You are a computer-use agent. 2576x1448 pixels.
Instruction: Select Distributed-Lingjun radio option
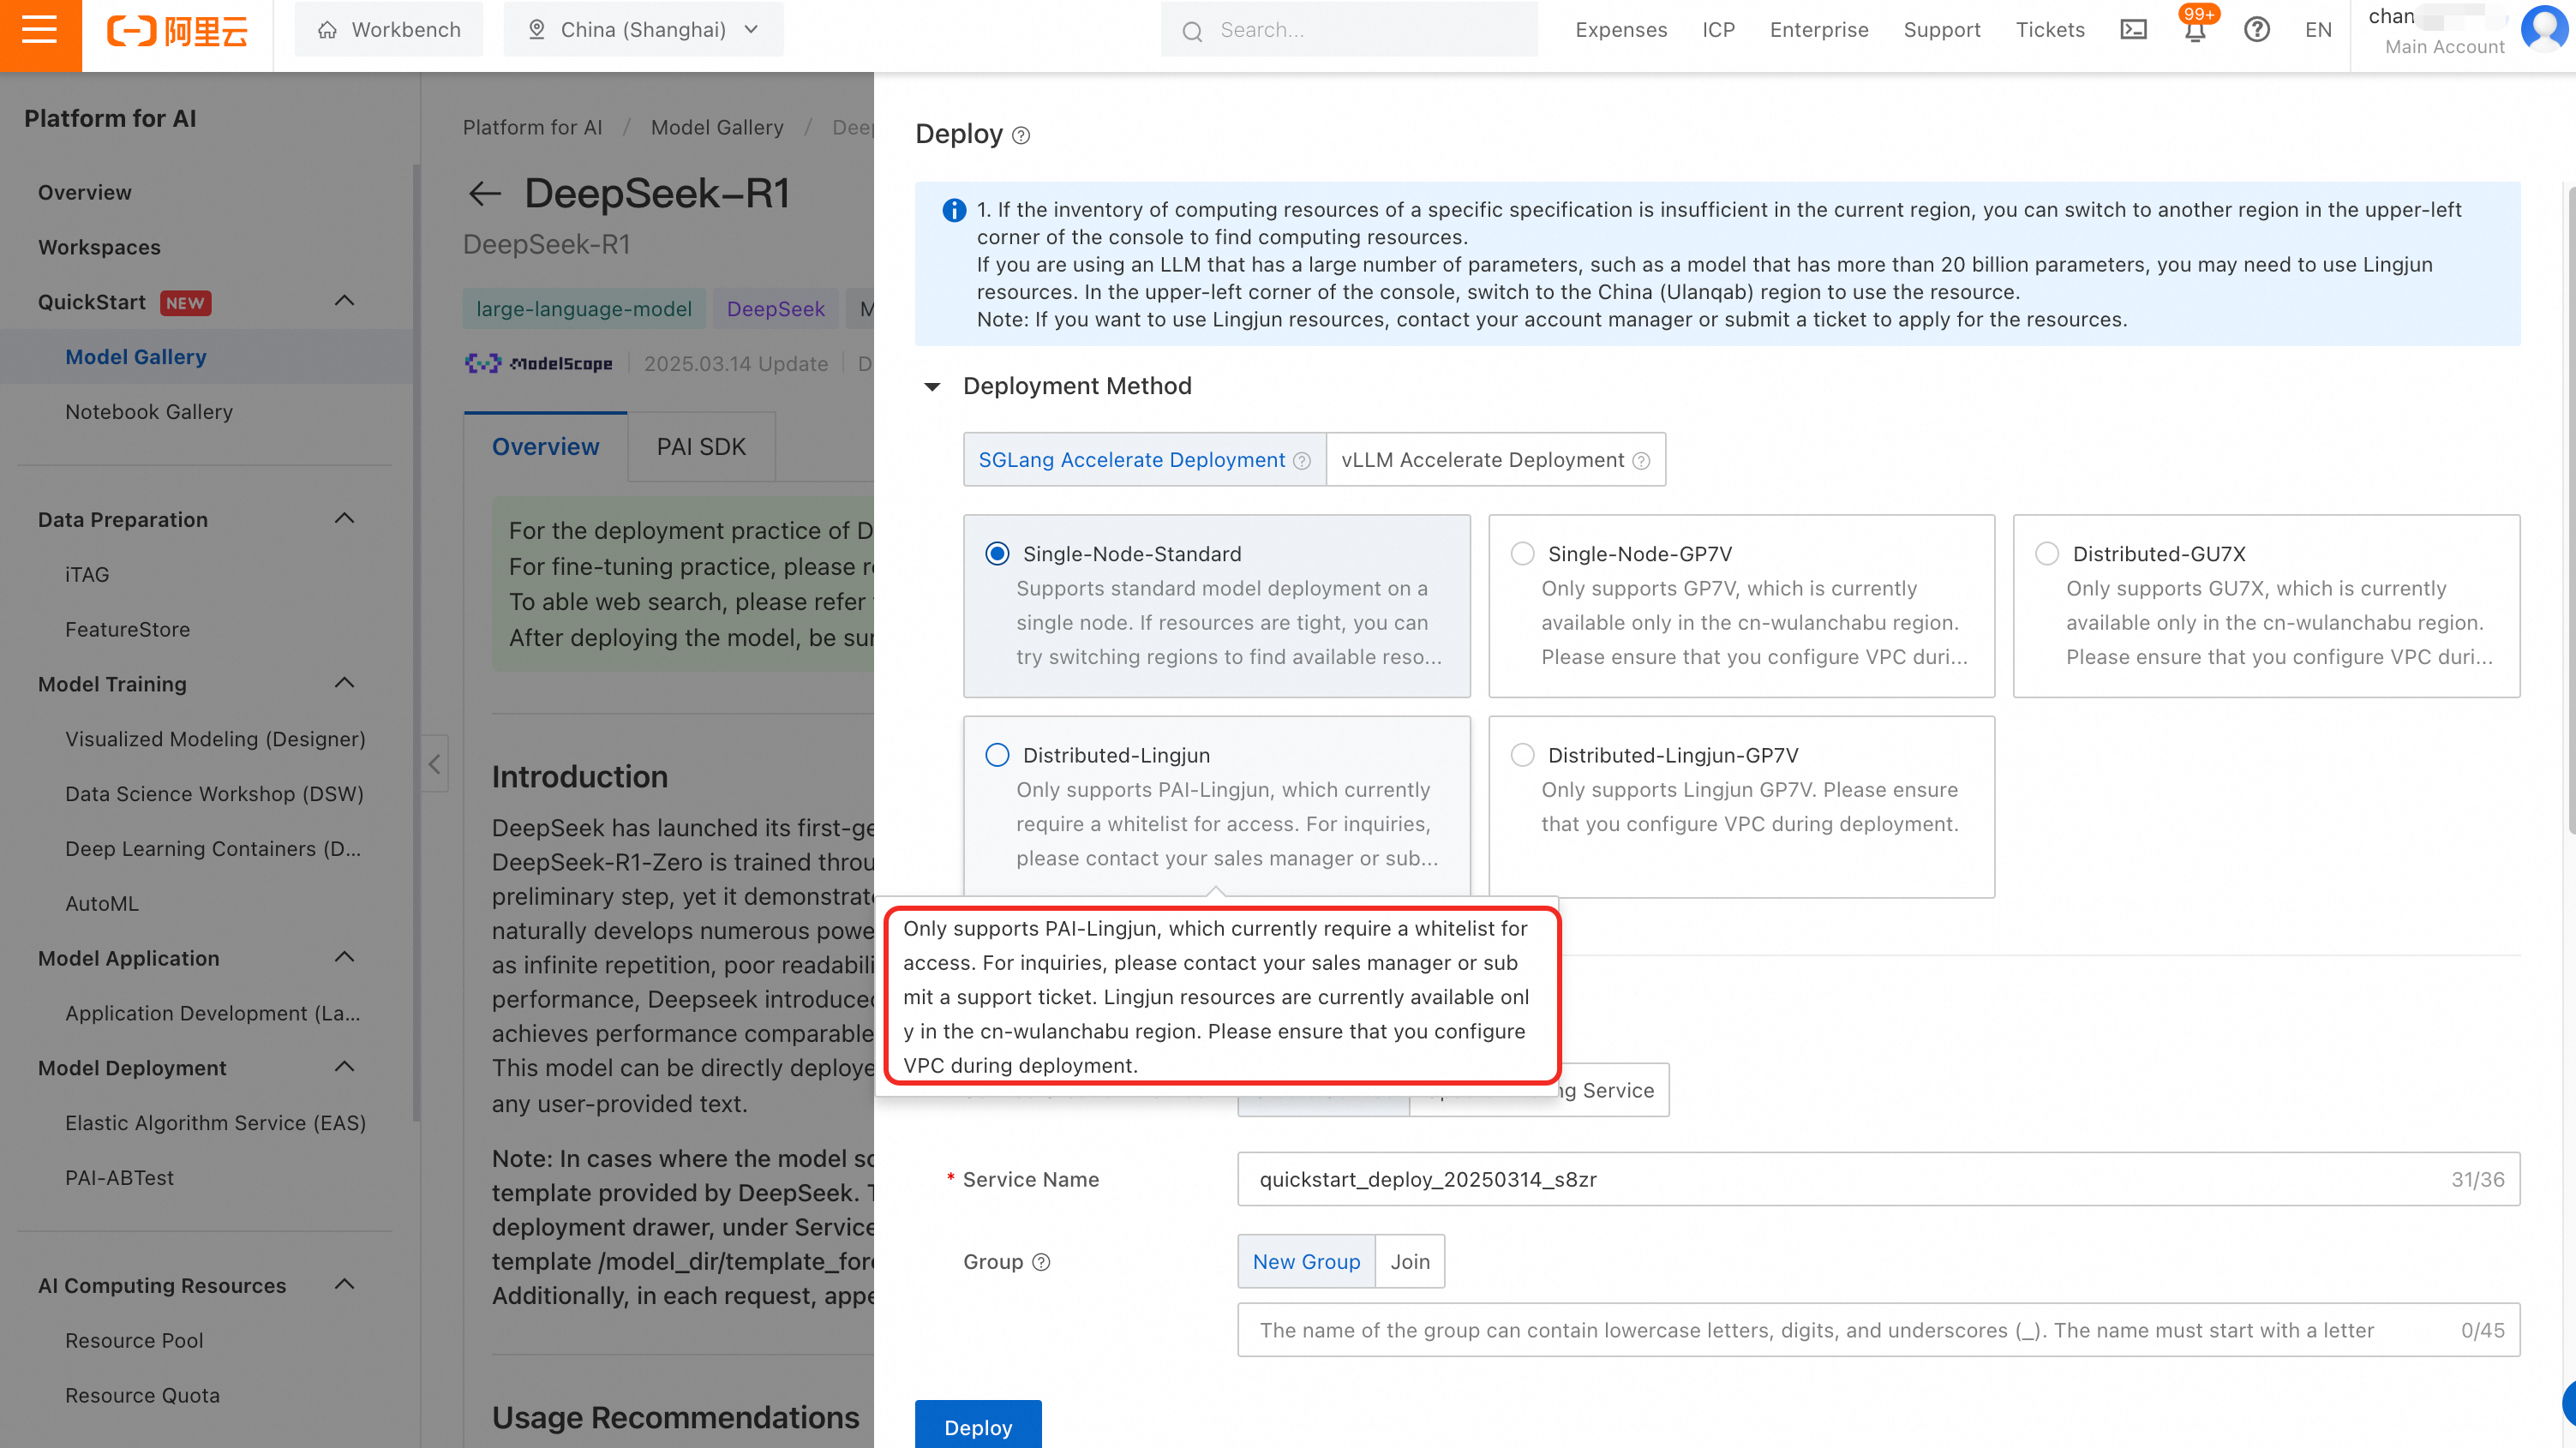(x=997, y=755)
